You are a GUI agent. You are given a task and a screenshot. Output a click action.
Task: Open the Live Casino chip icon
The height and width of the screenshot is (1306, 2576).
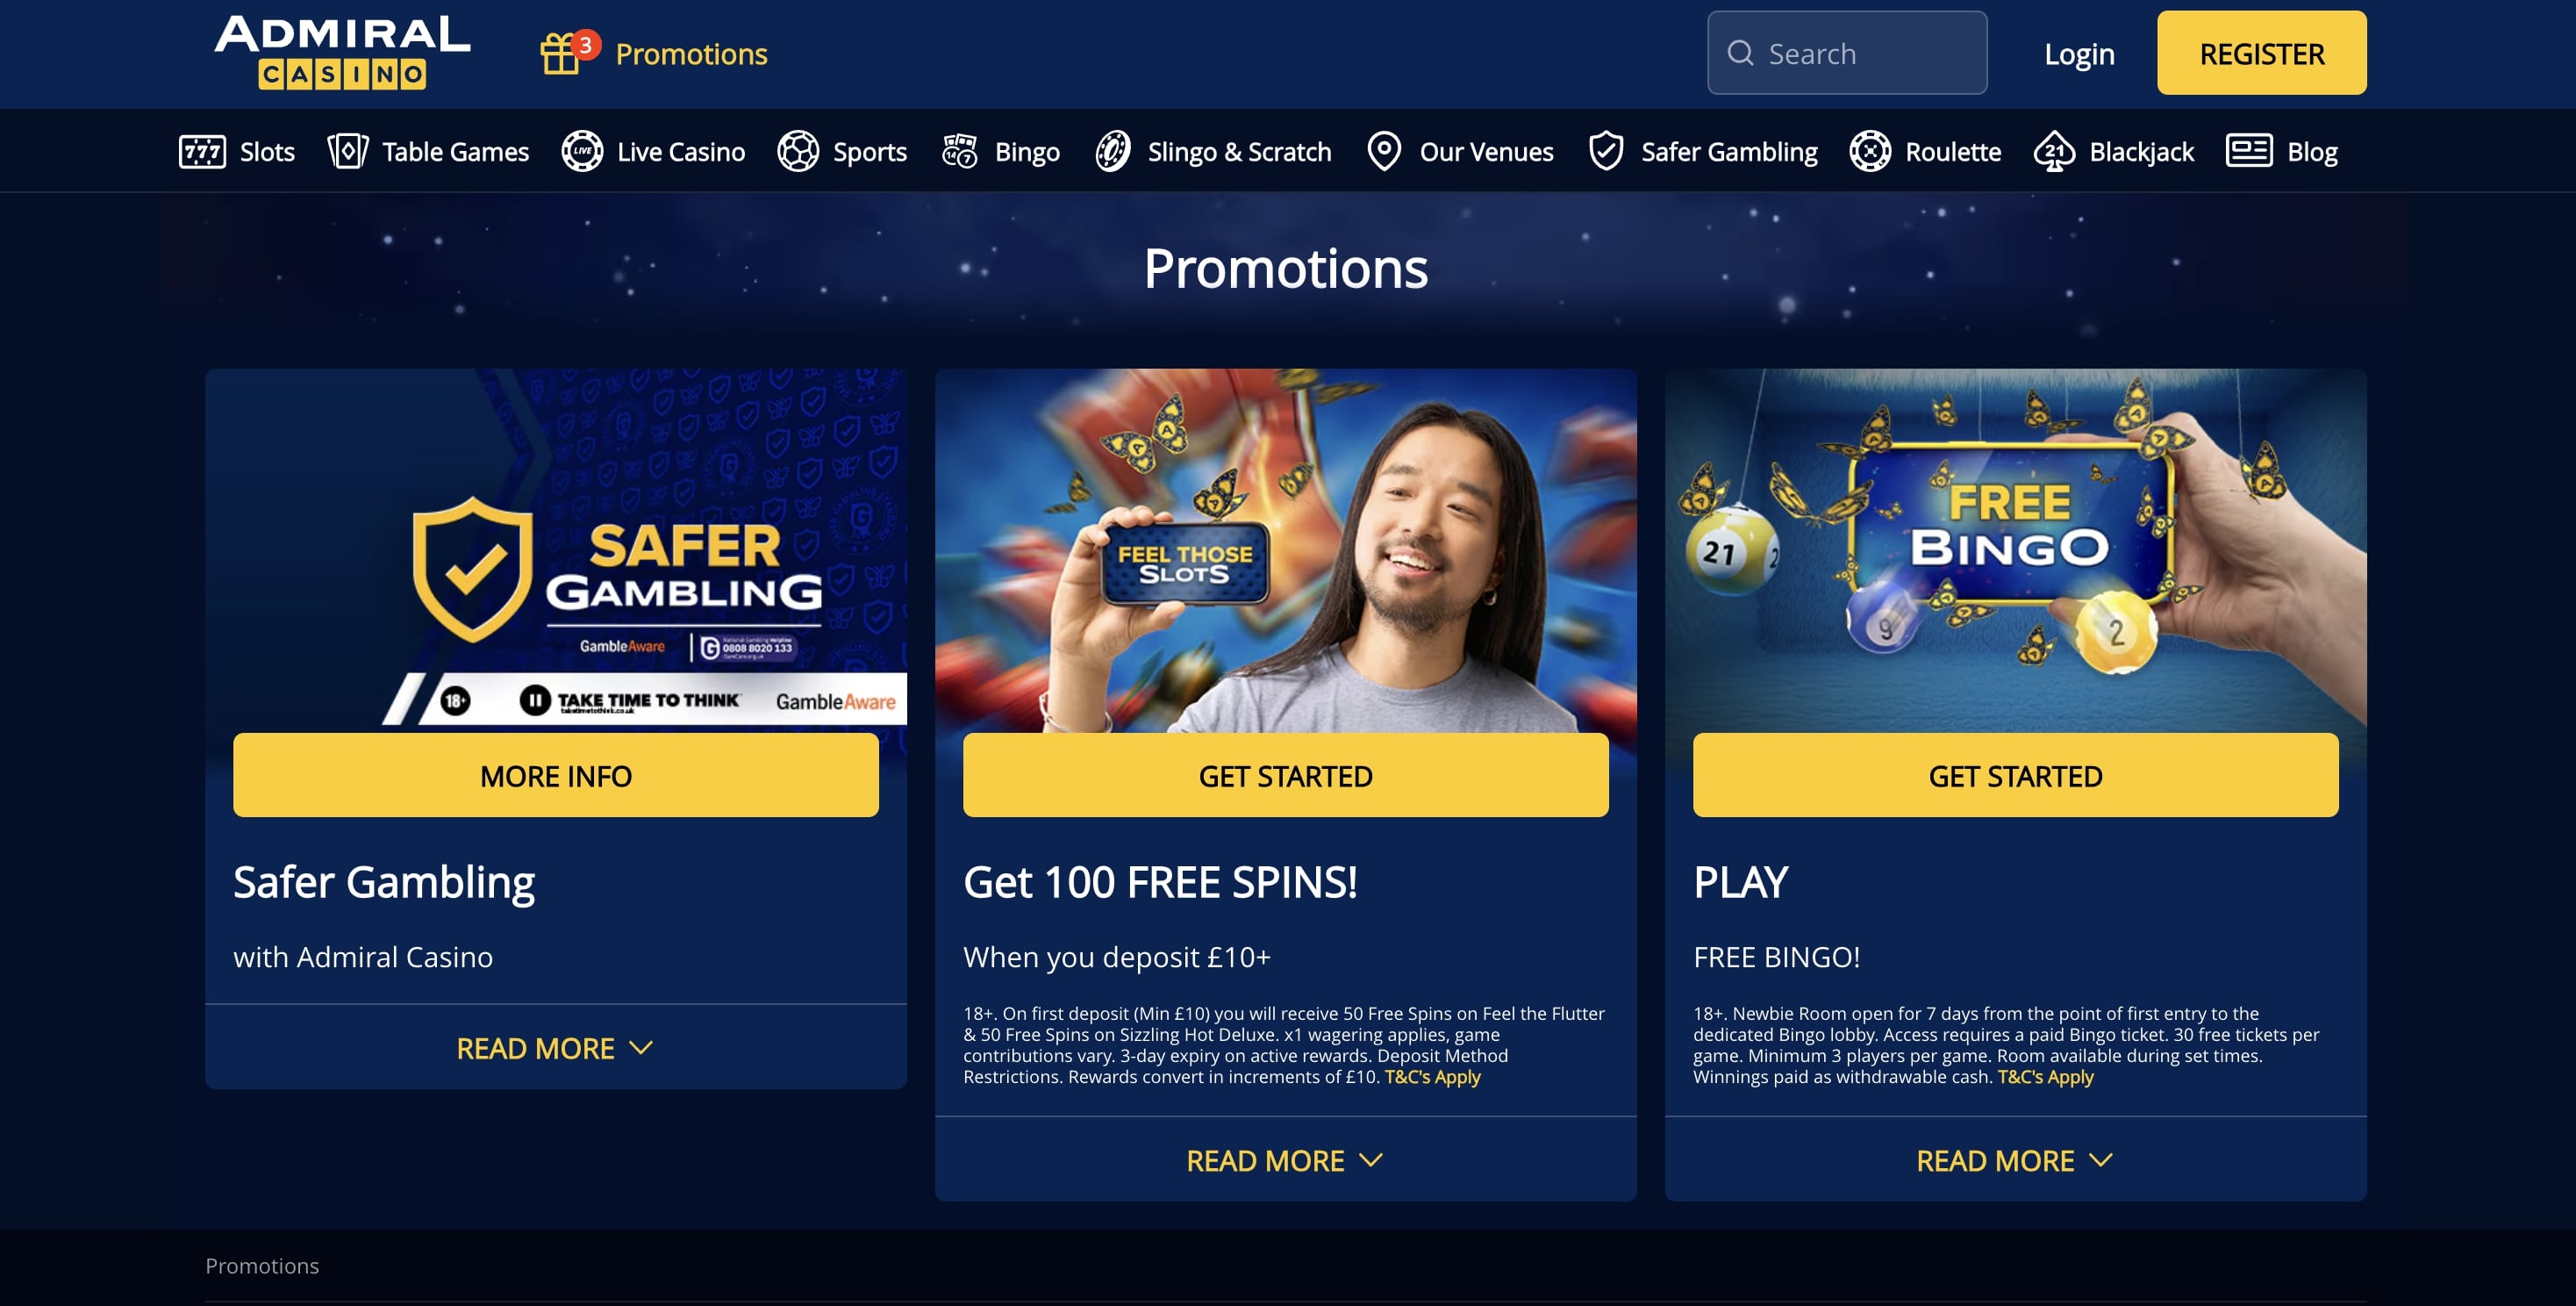pos(582,152)
